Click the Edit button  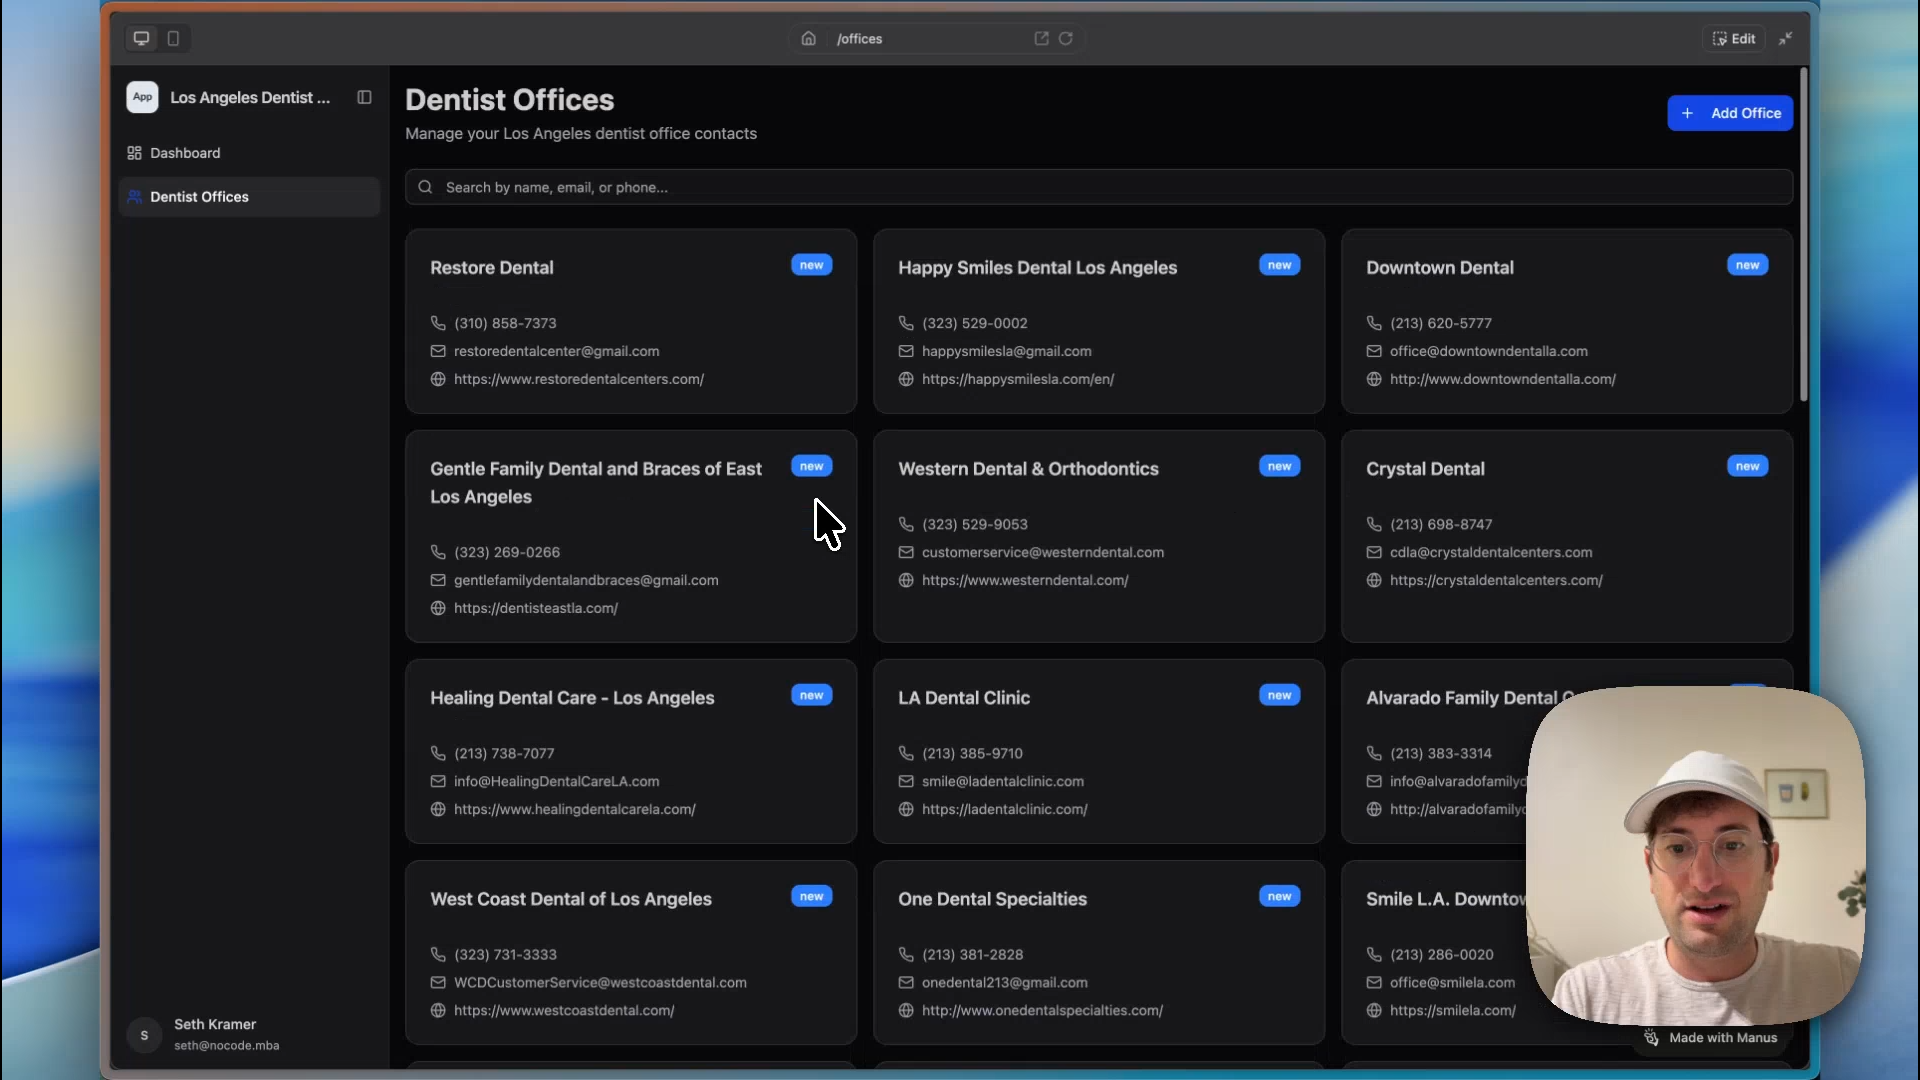click(x=1733, y=39)
